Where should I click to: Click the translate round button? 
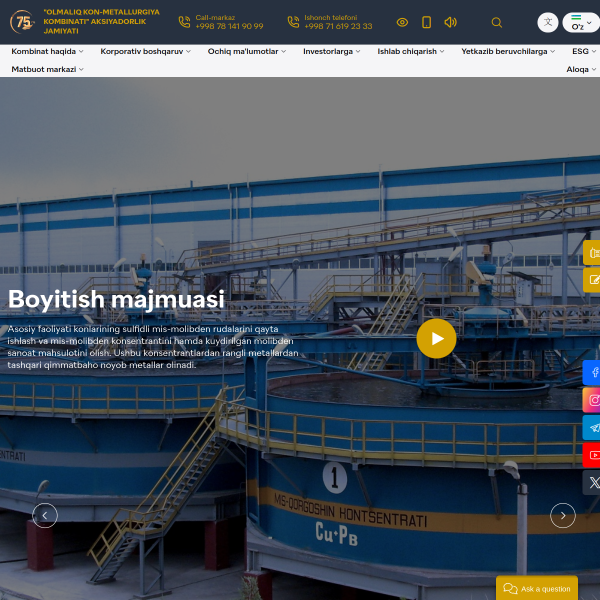coord(548,22)
